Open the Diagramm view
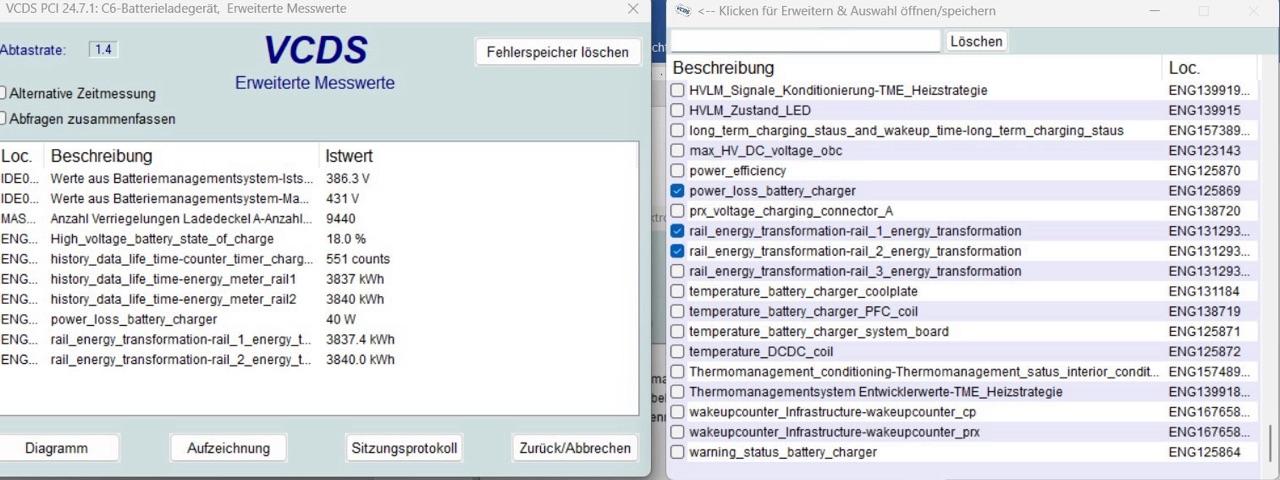 (56, 448)
